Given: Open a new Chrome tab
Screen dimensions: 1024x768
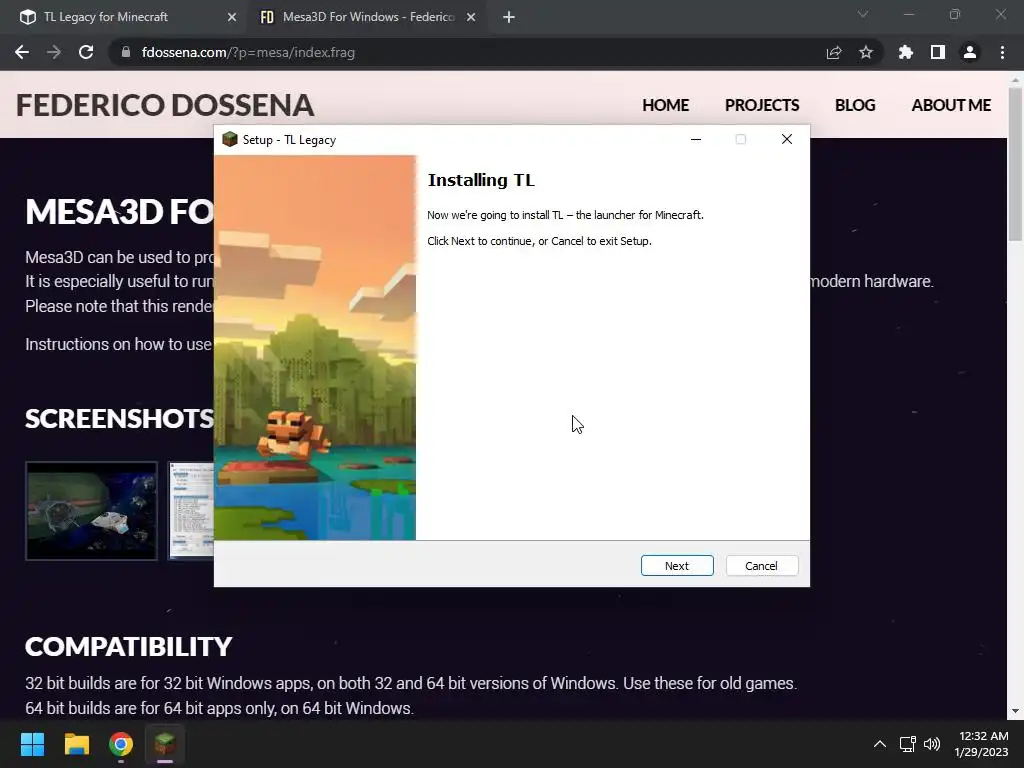Looking at the screenshot, I should click(509, 17).
